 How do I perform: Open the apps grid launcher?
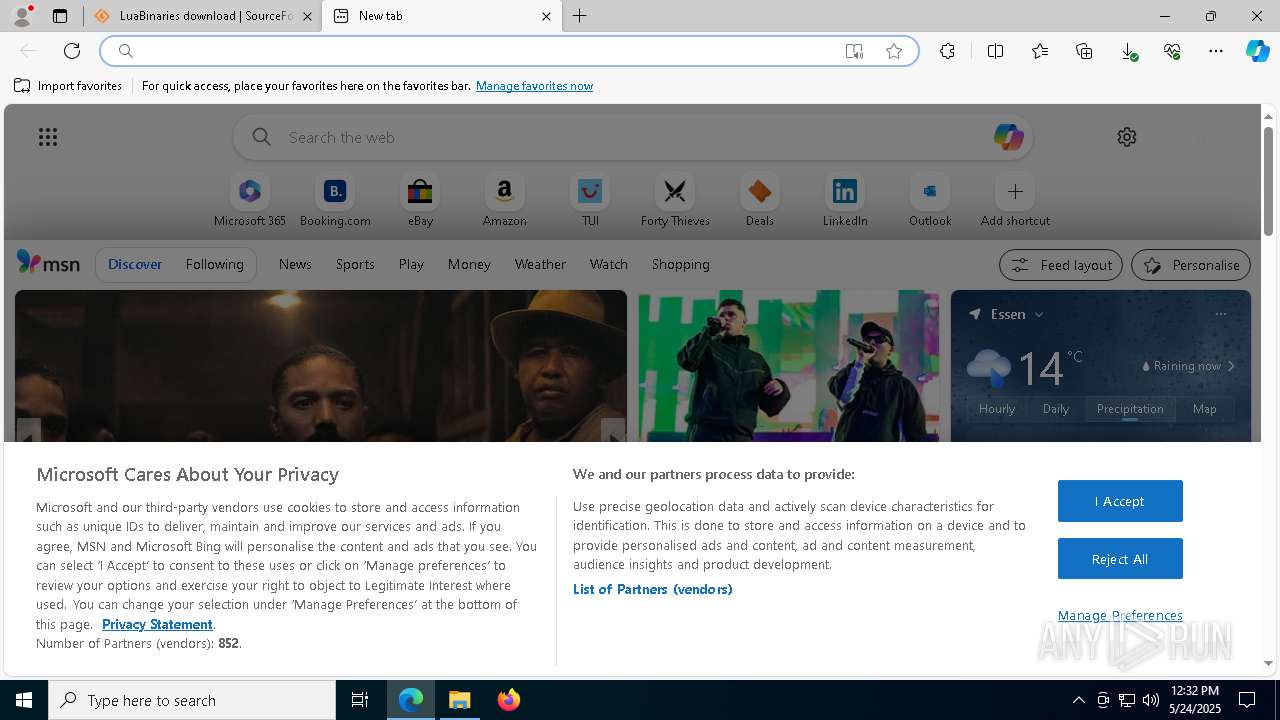[47, 137]
